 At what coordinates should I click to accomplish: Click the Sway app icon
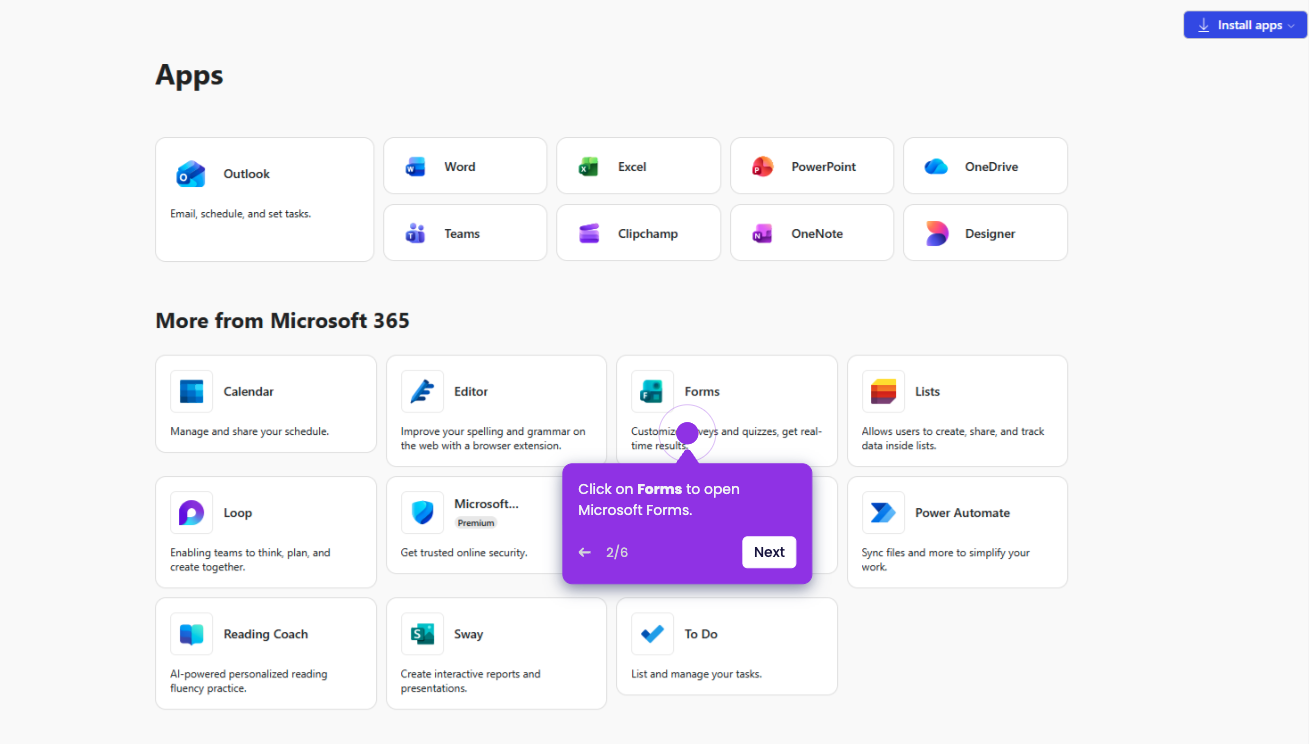pos(422,634)
